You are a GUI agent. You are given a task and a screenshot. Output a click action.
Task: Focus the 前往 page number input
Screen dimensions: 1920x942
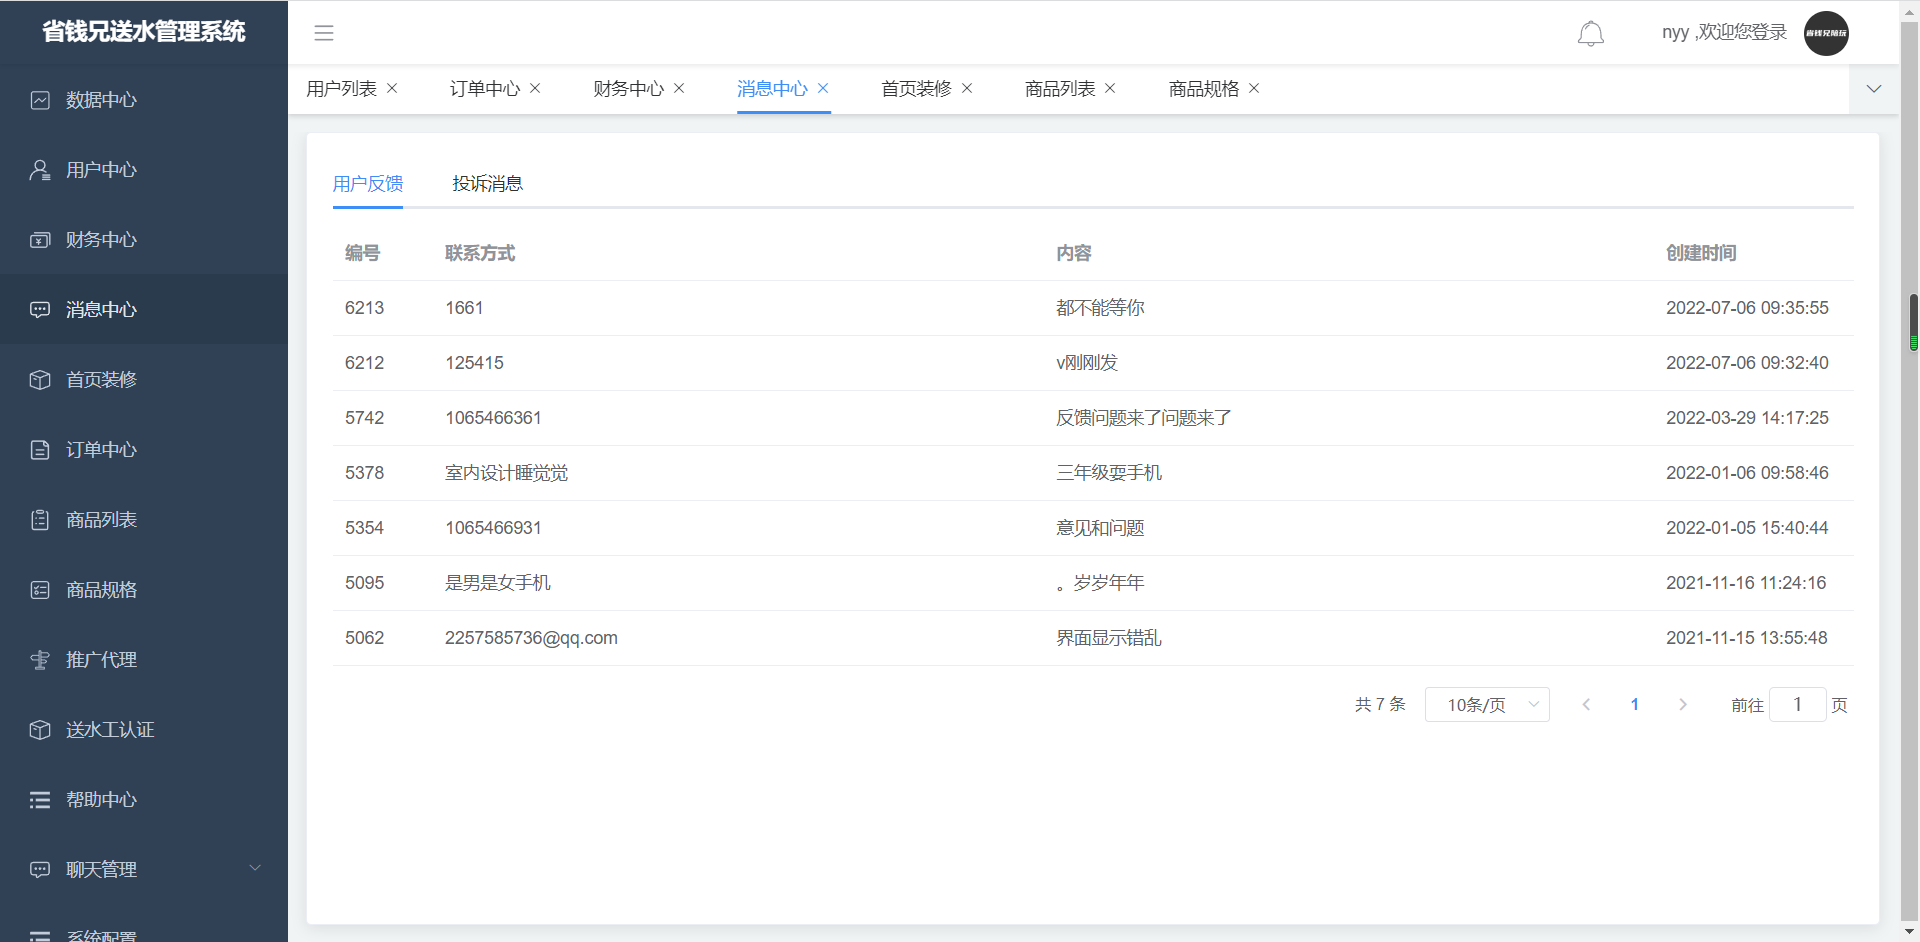point(1796,705)
